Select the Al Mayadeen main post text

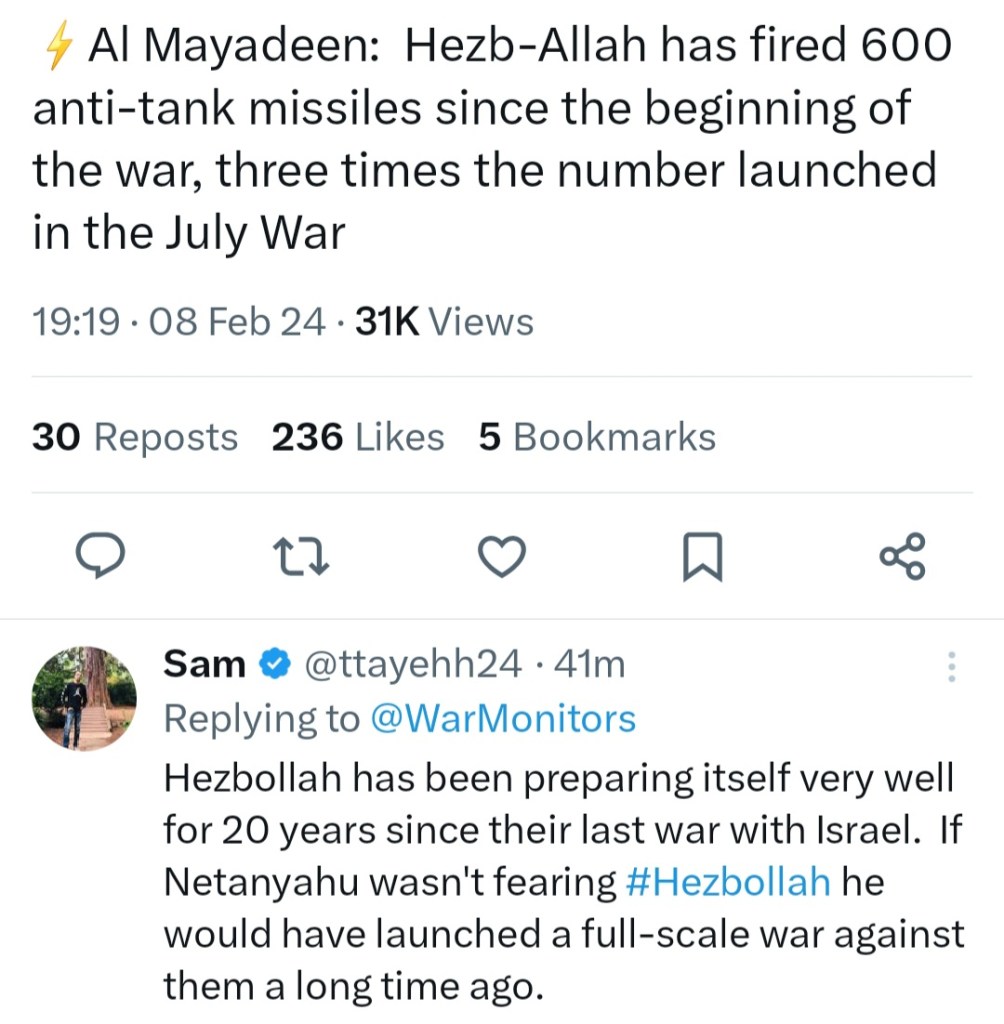[x=490, y=140]
